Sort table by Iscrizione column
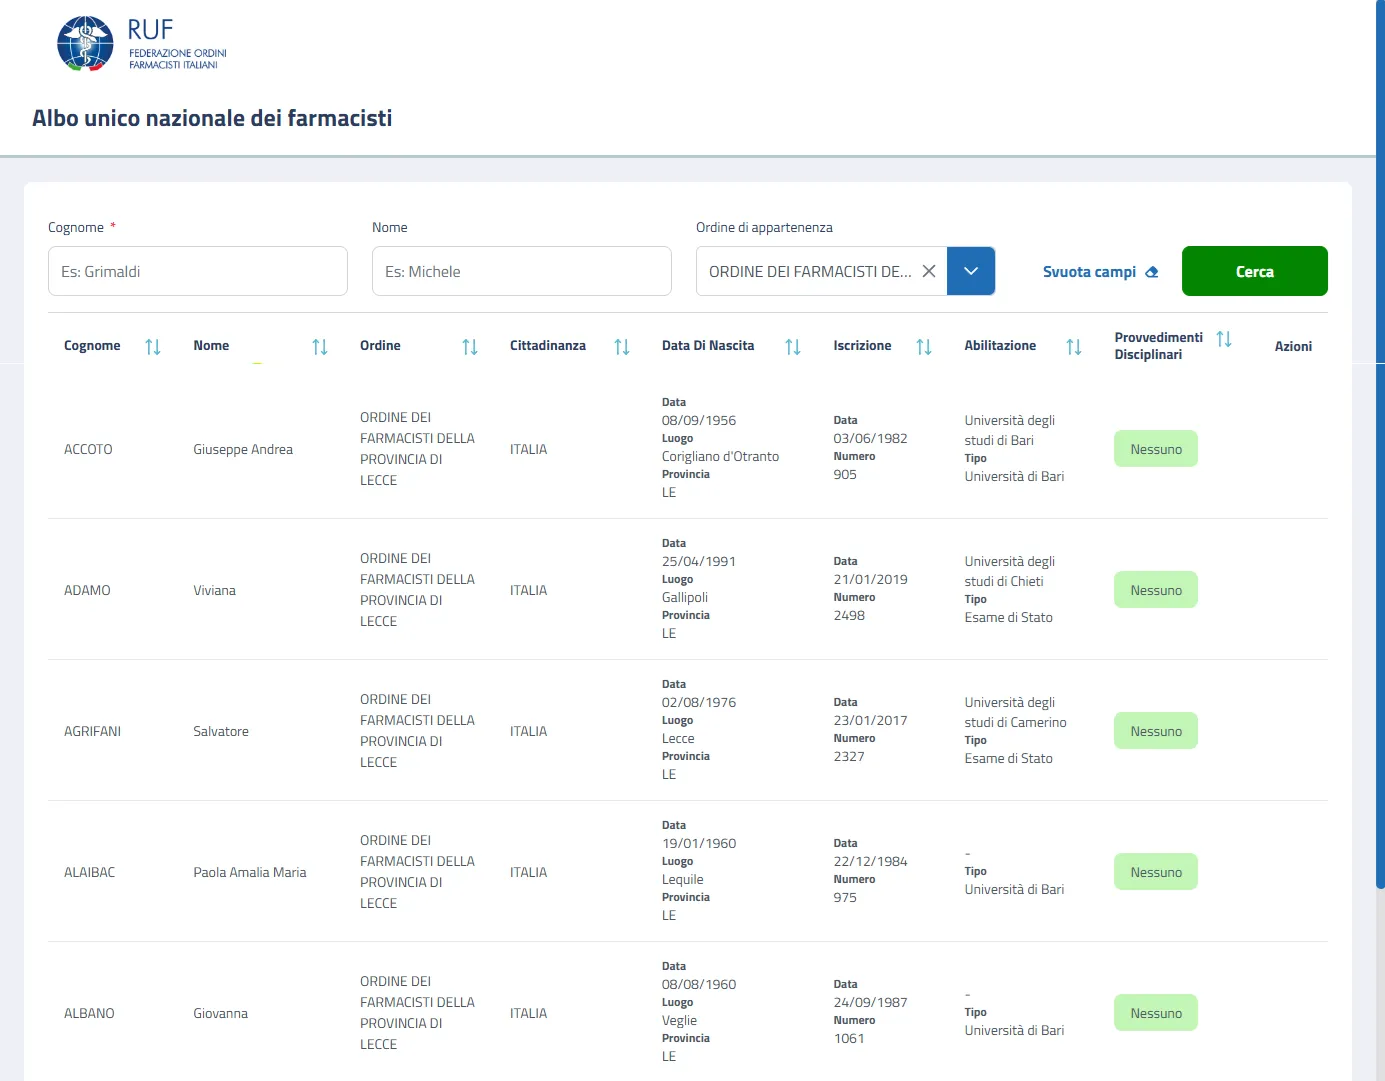 coord(924,347)
